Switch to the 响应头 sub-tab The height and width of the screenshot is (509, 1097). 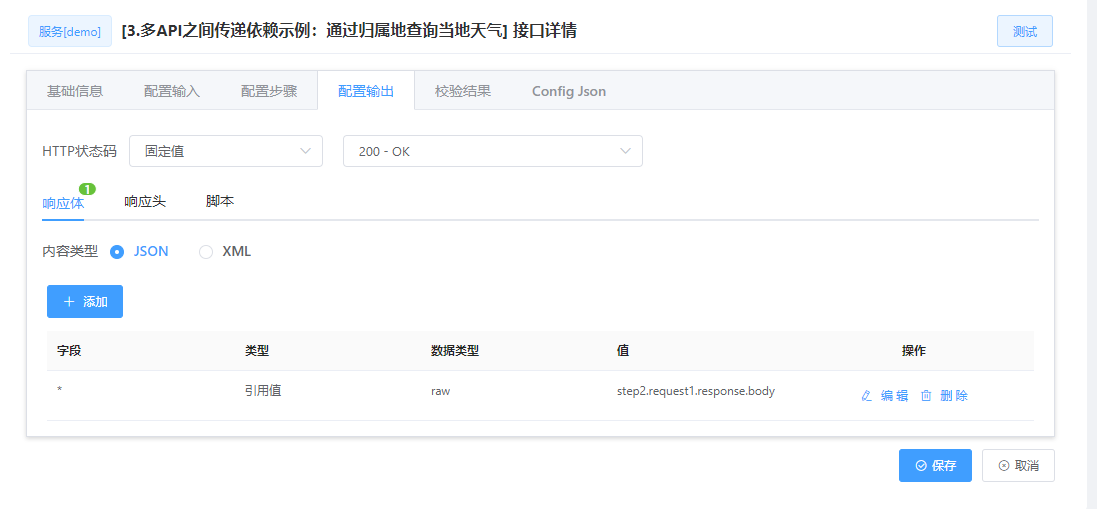click(x=145, y=201)
